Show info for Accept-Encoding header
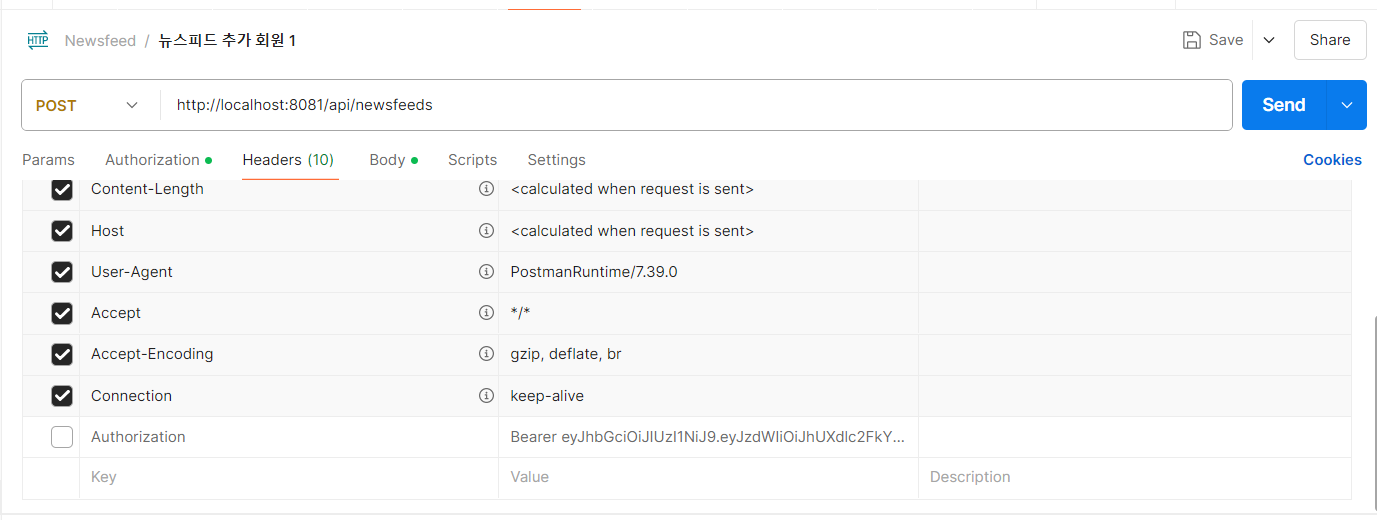This screenshot has width=1377, height=520. click(x=486, y=354)
